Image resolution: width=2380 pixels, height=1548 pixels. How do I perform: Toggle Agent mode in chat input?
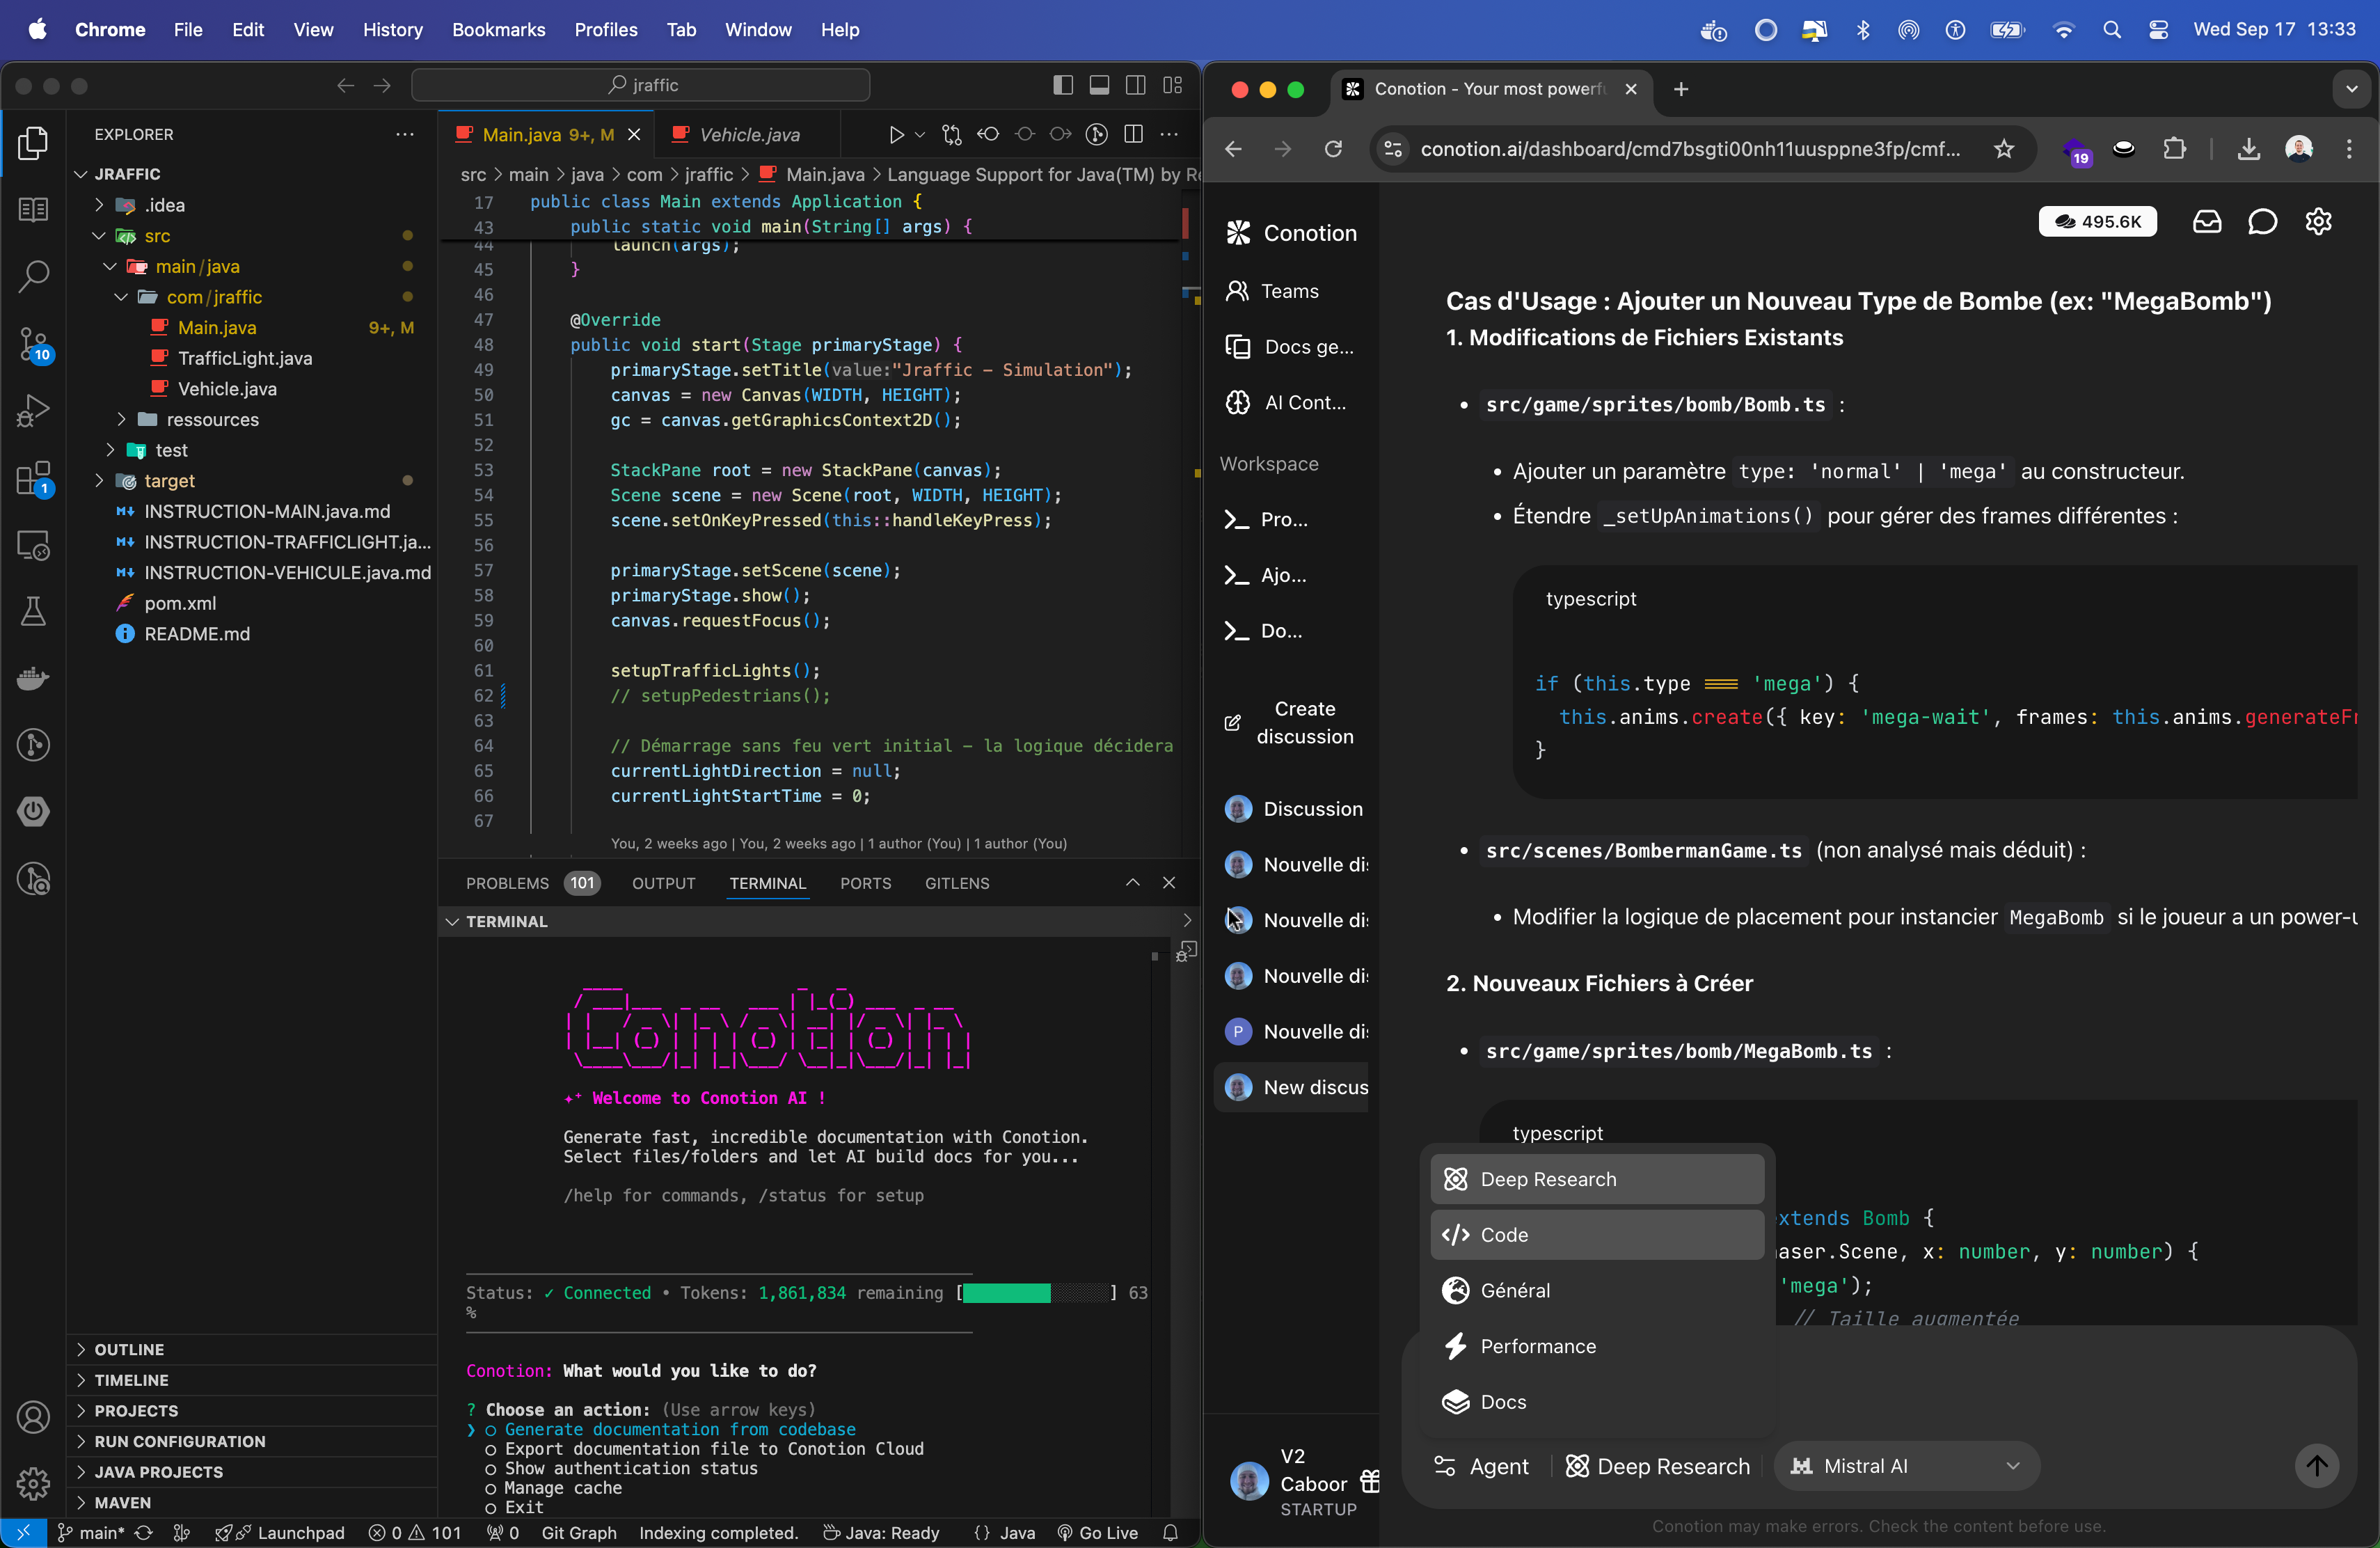pos(1482,1466)
